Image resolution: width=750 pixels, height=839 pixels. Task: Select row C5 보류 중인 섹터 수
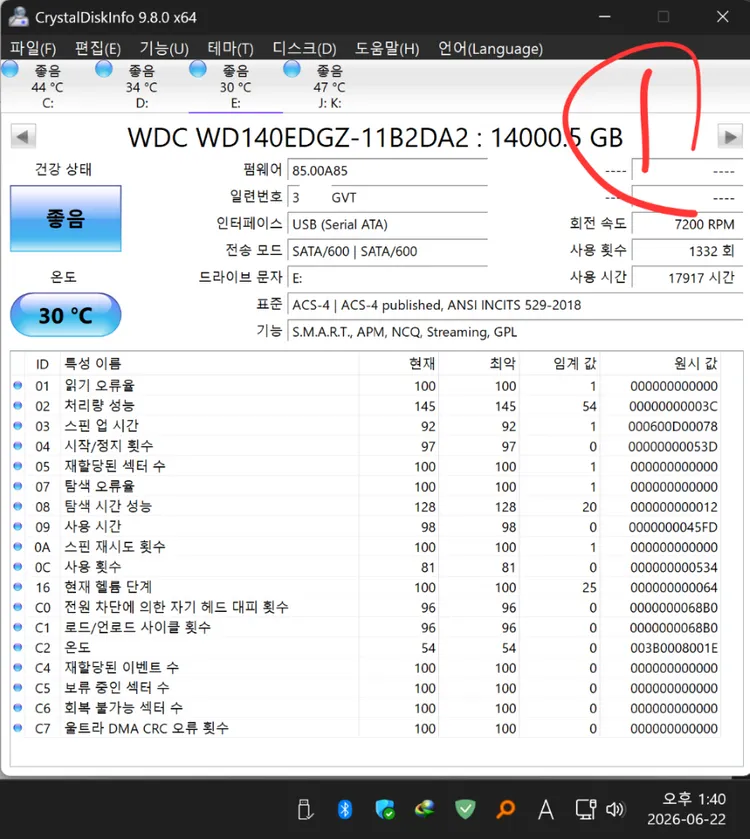click(x=366, y=688)
